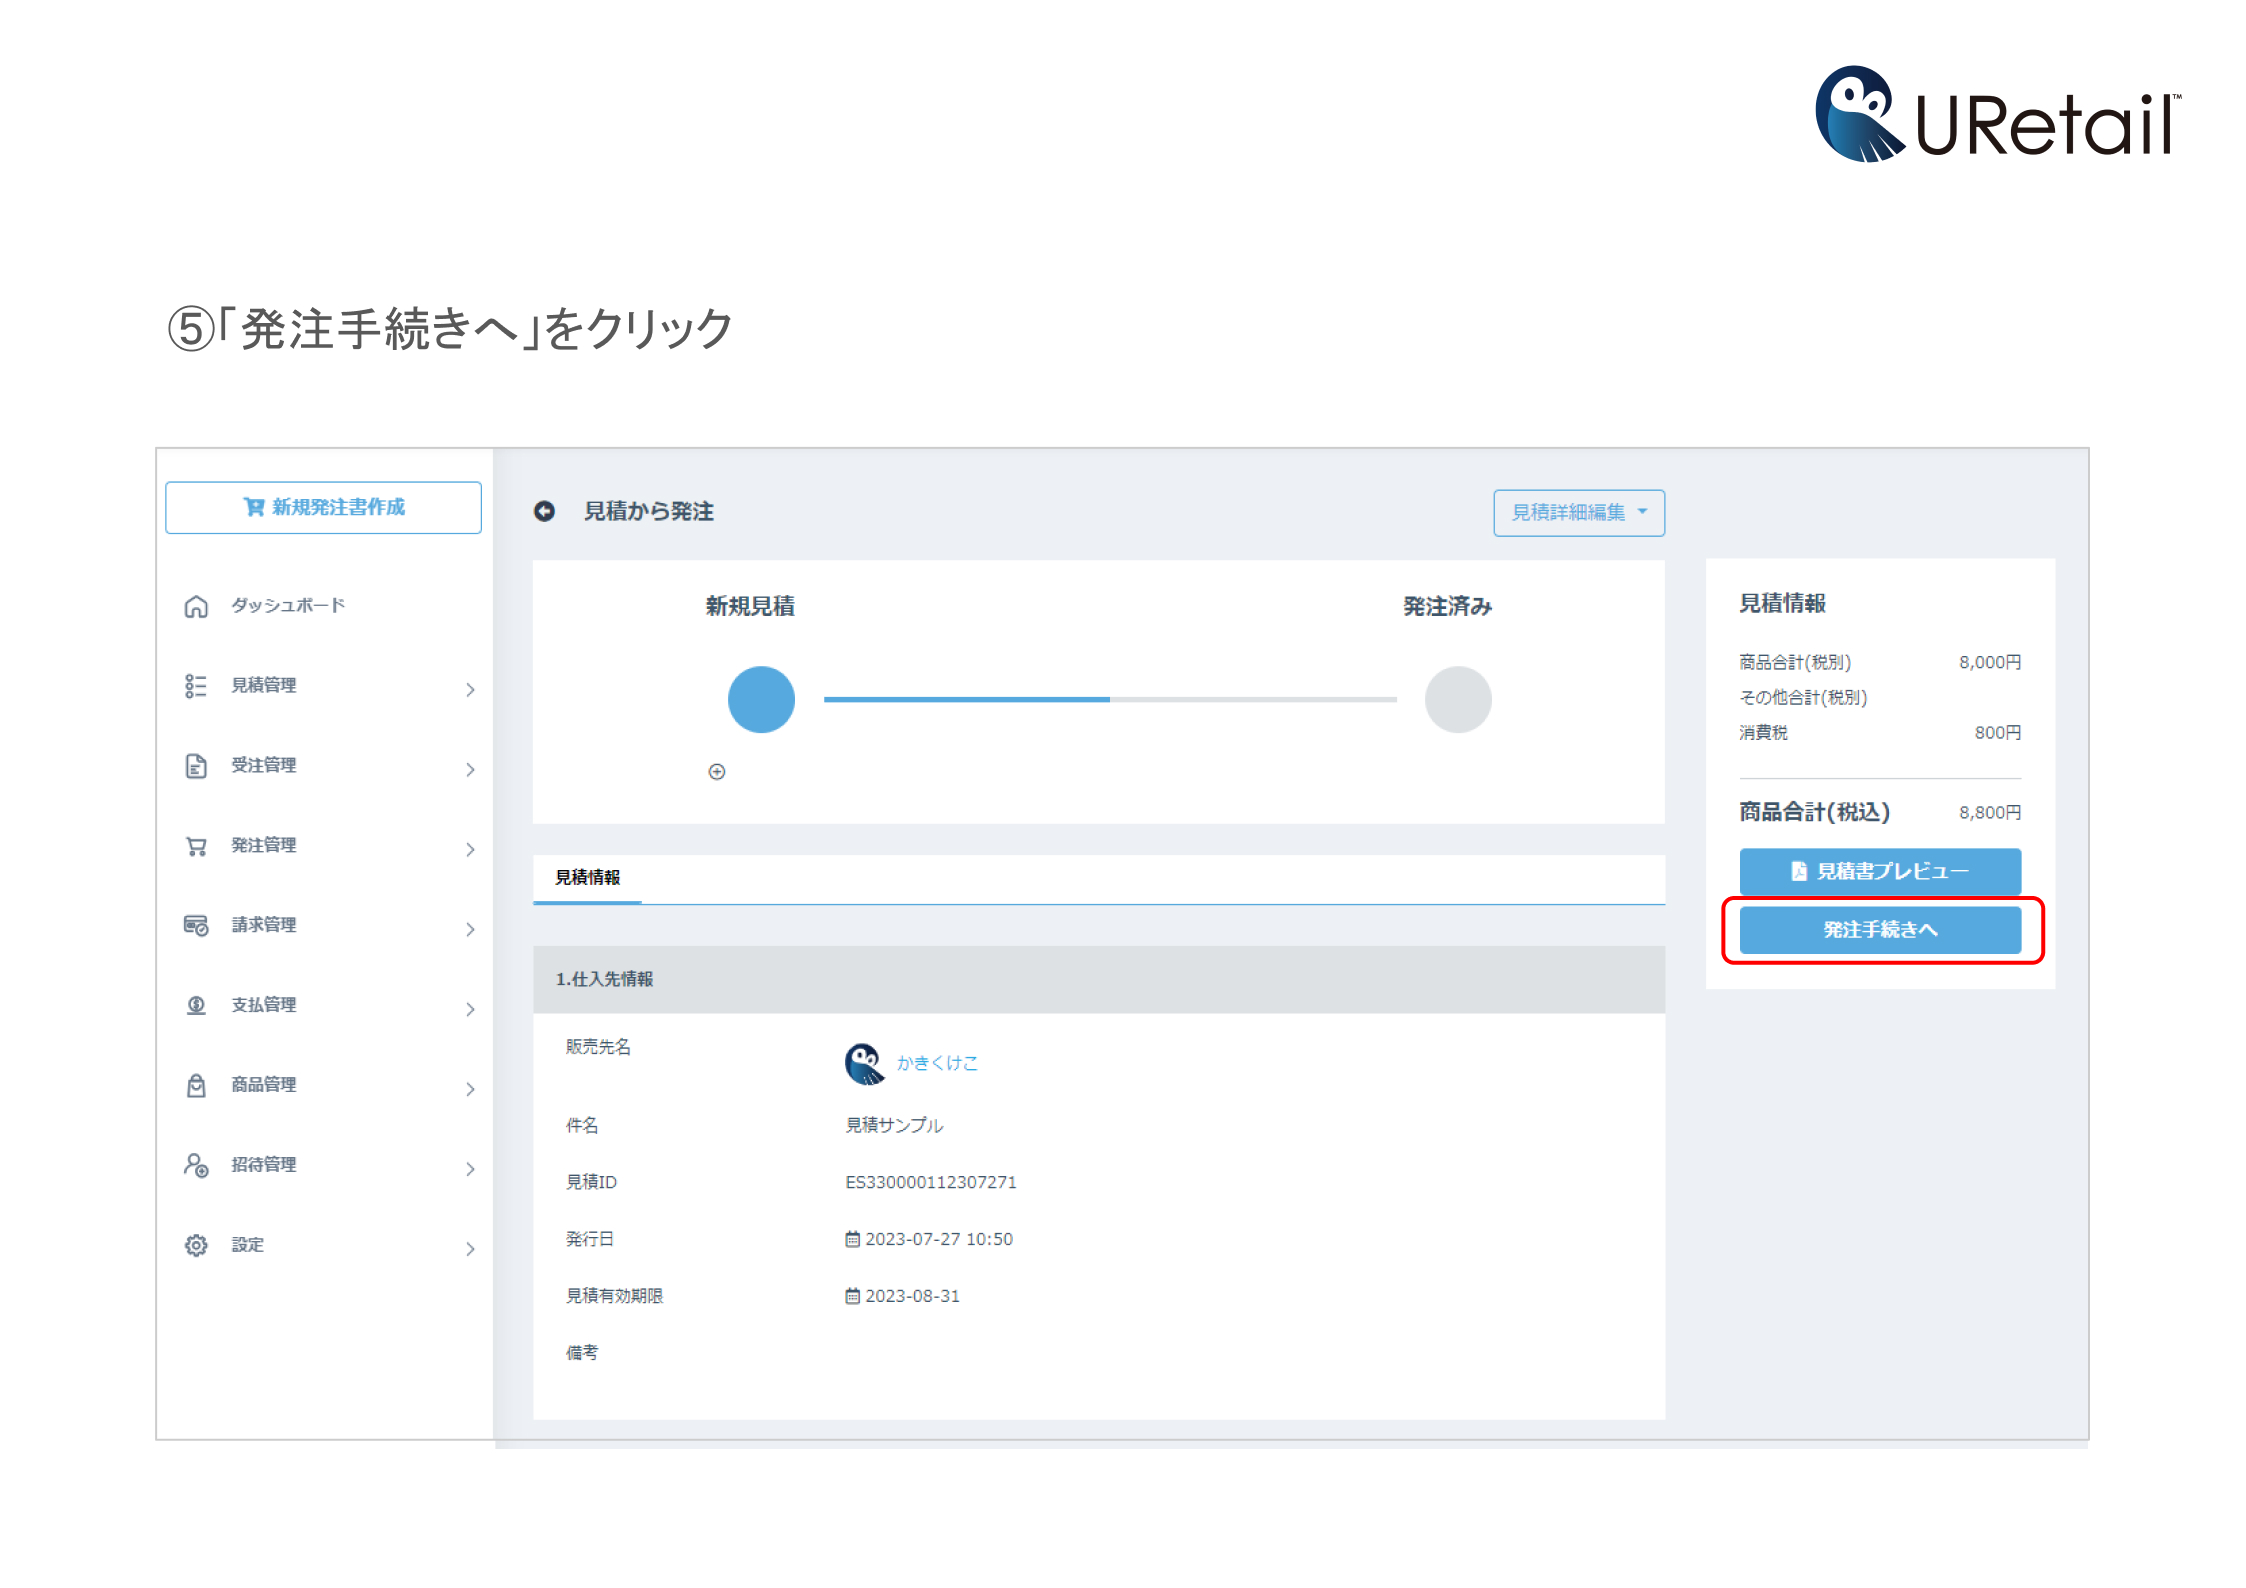This screenshot has height=1588, width=2246.
Task: Click the 見積書プレビュー button
Action: (1879, 872)
